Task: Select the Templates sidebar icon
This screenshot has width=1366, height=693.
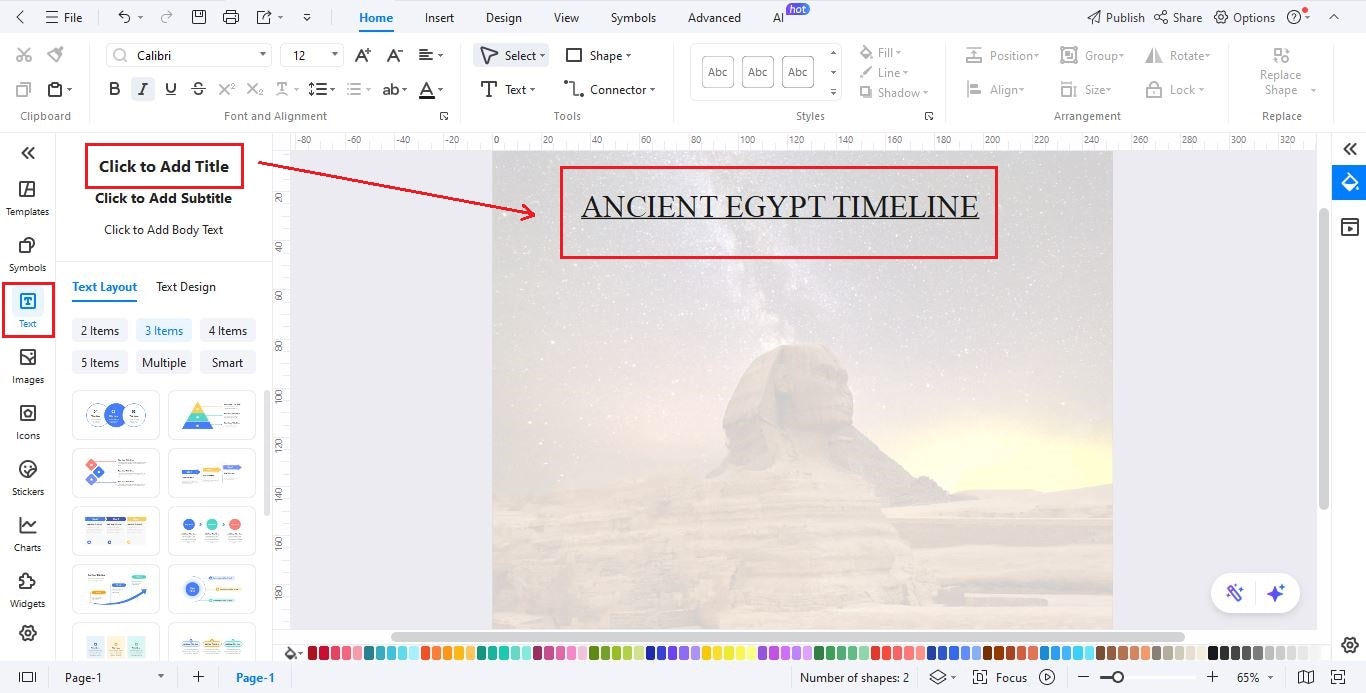Action: (27, 196)
